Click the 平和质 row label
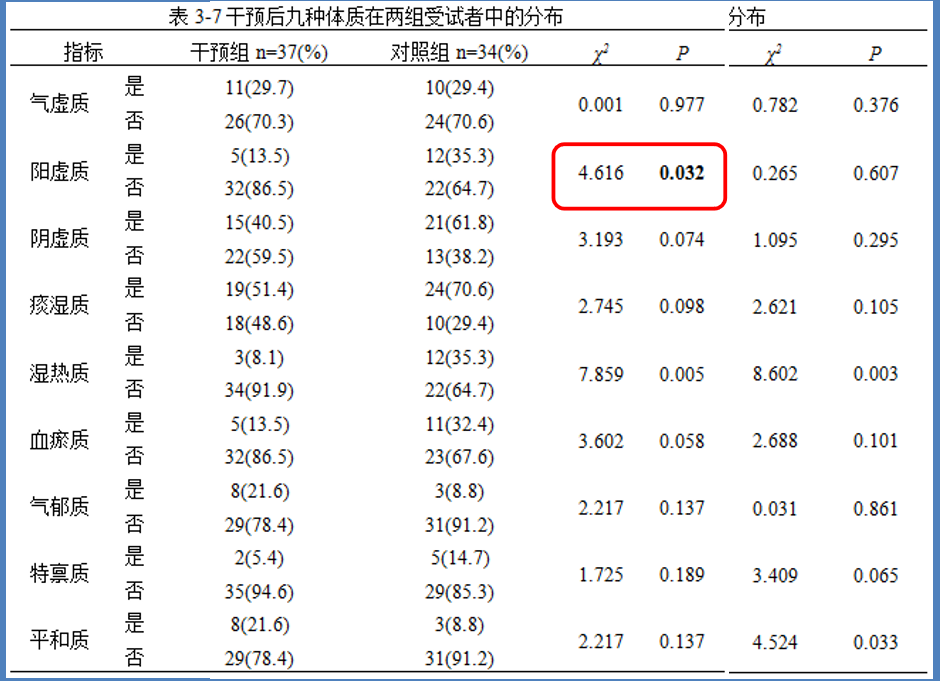940x681 pixels. coord(60,641)
